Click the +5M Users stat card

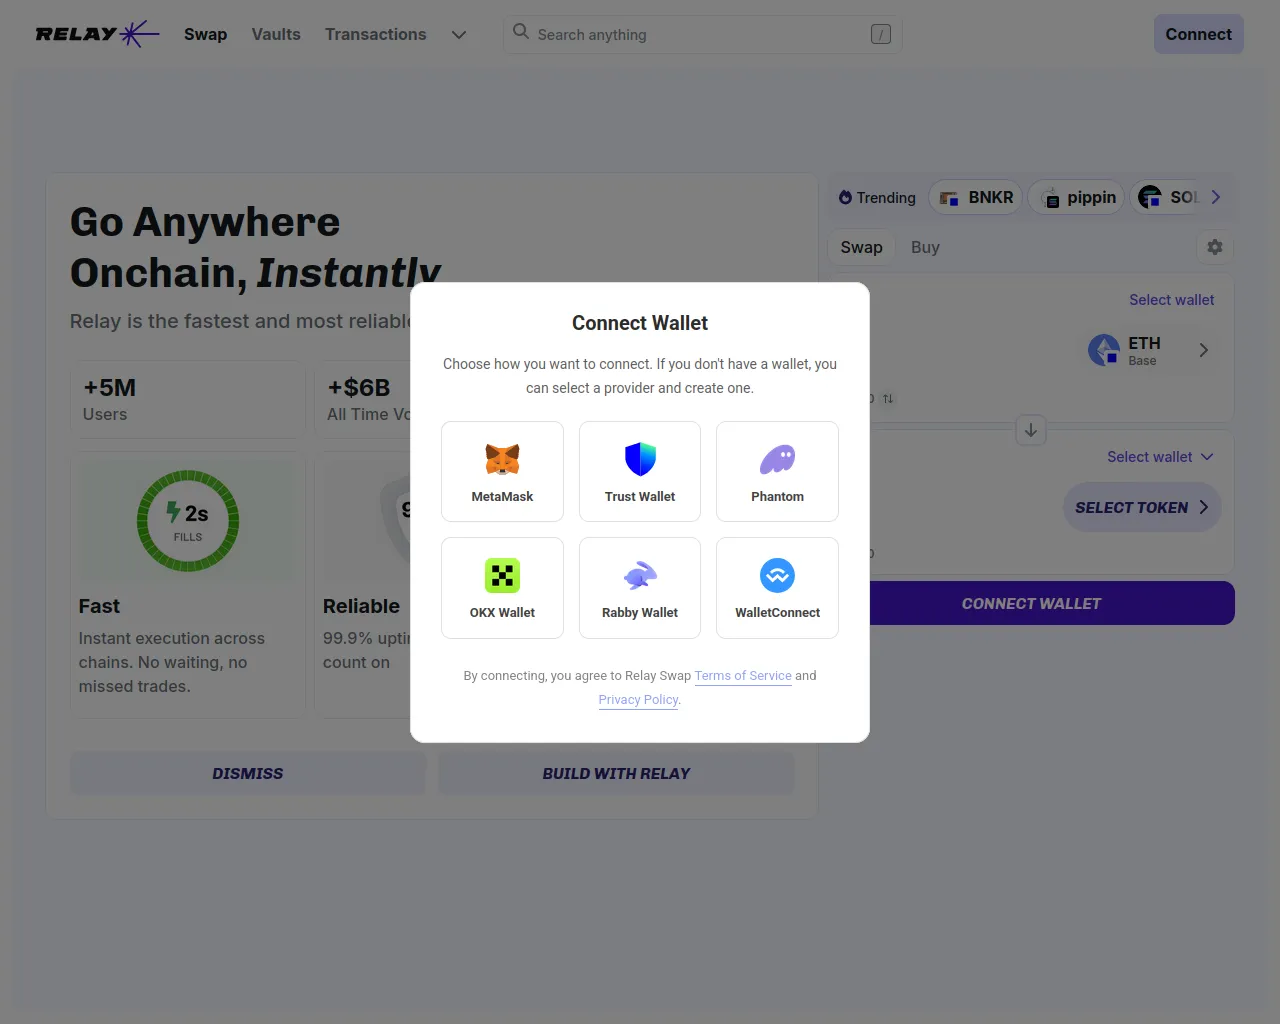(188, 399)
